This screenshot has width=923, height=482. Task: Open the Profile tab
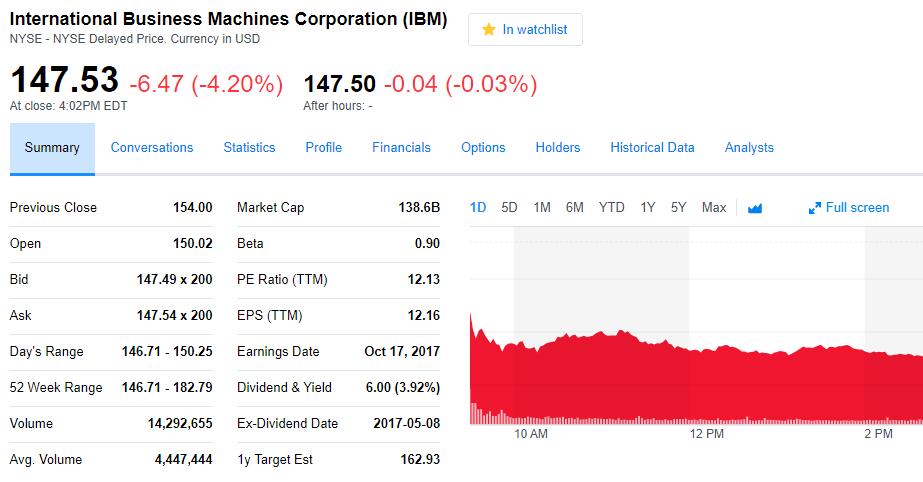click(323, 148)
